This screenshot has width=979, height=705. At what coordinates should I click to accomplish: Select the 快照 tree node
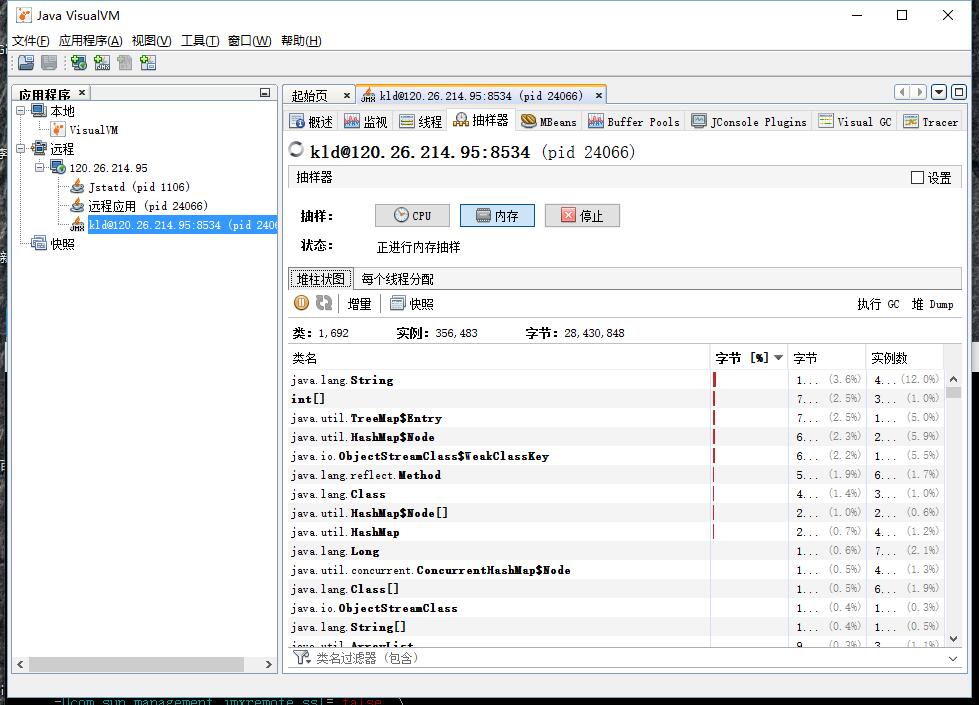pos(62,244)
